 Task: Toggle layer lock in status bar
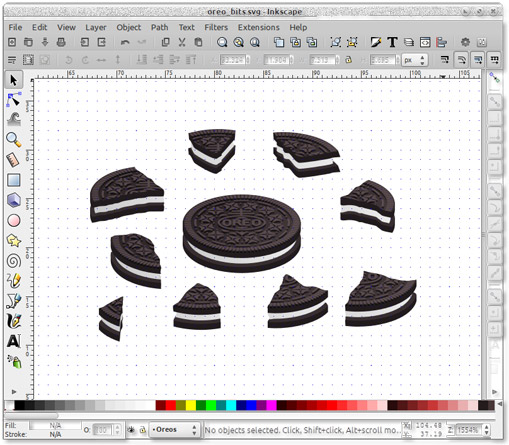click(x=143, y=430)
